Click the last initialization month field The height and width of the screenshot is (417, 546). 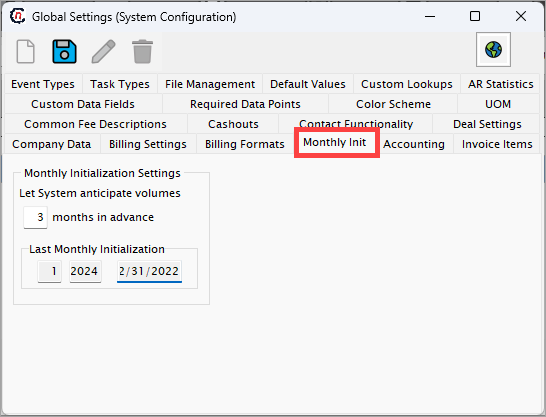pos(49,271)
